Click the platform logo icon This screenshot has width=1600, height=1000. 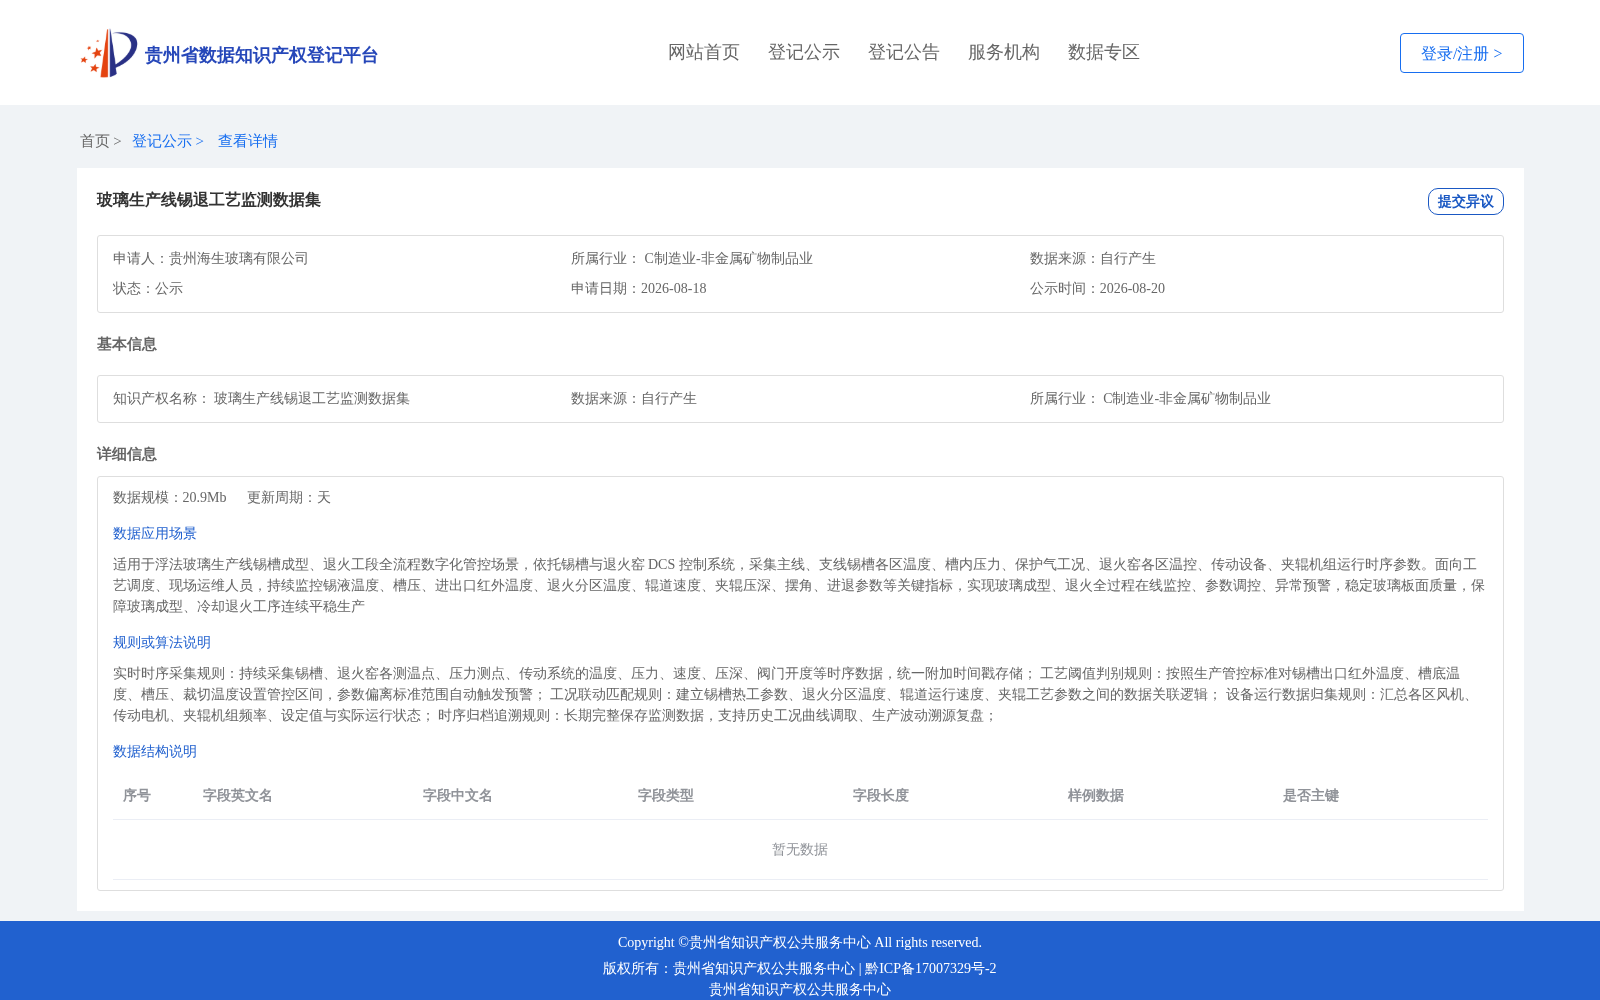pyautogui.click(x=108, y=53)
